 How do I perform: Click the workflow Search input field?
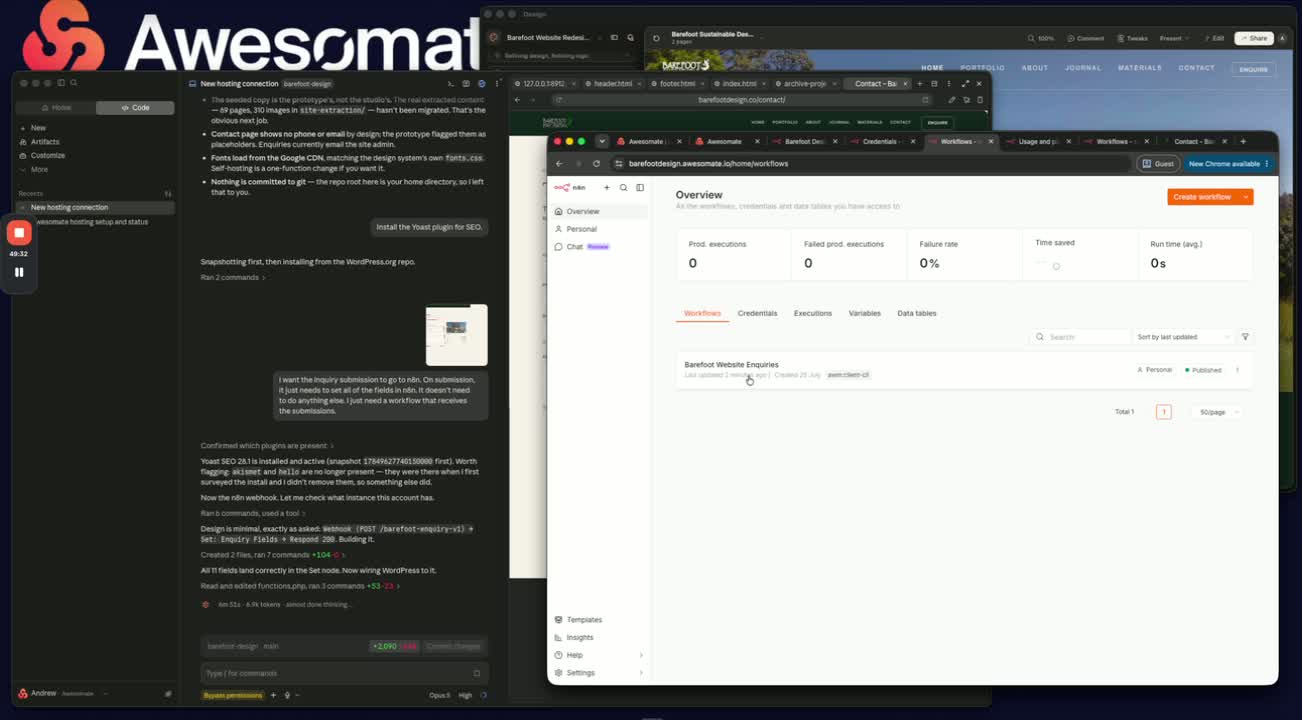tap(1080, 337)
